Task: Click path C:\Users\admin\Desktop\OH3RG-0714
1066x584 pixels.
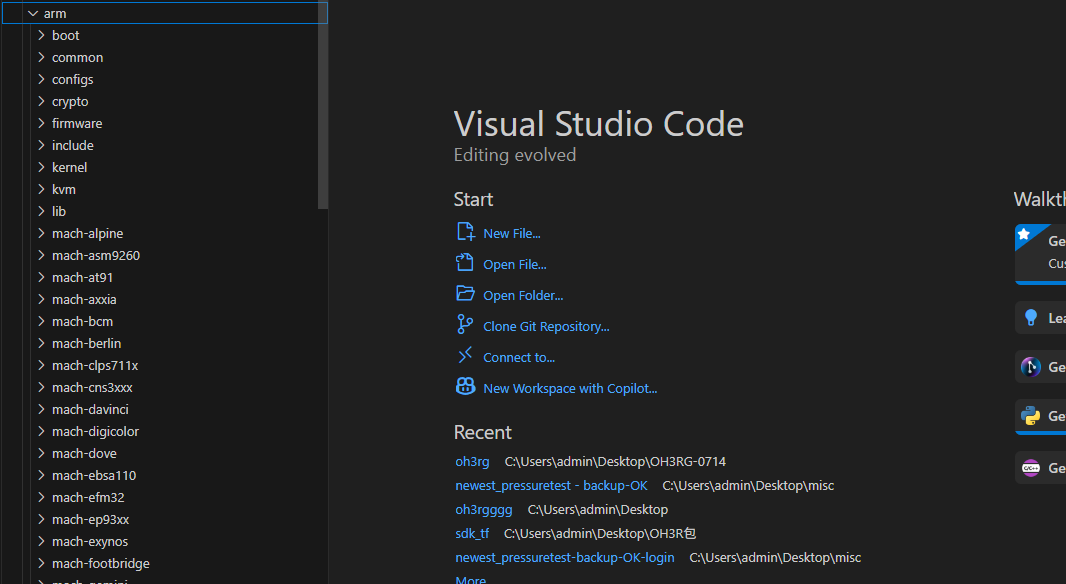Action: [x=615, y=461]
